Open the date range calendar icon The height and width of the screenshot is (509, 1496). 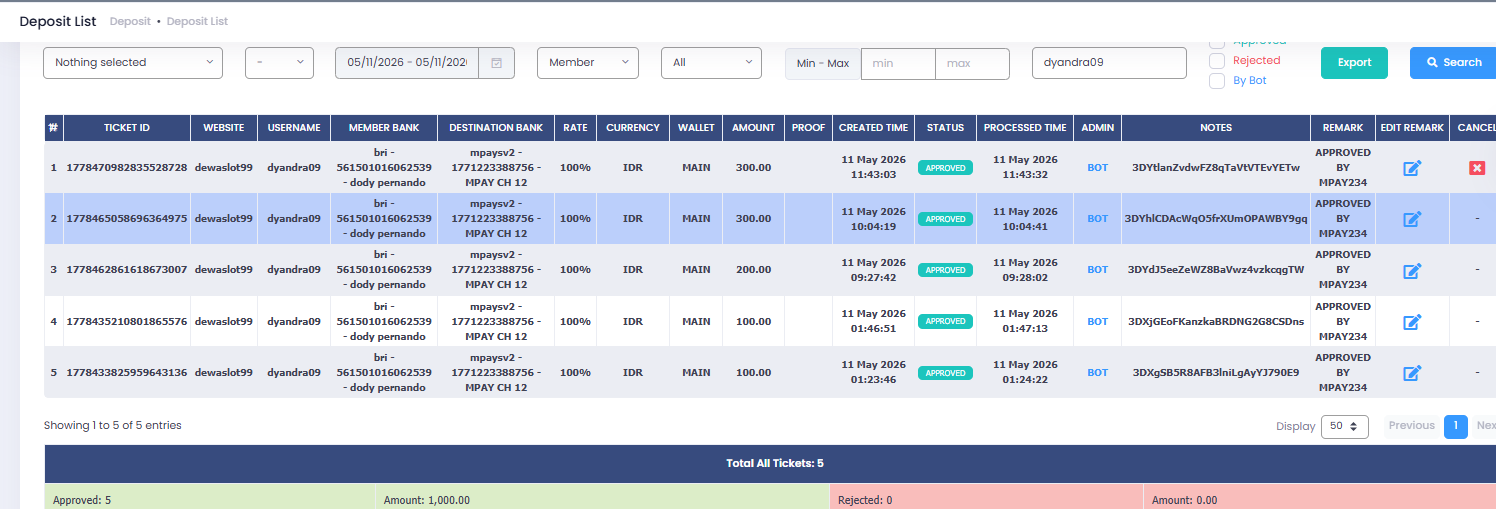496,63
